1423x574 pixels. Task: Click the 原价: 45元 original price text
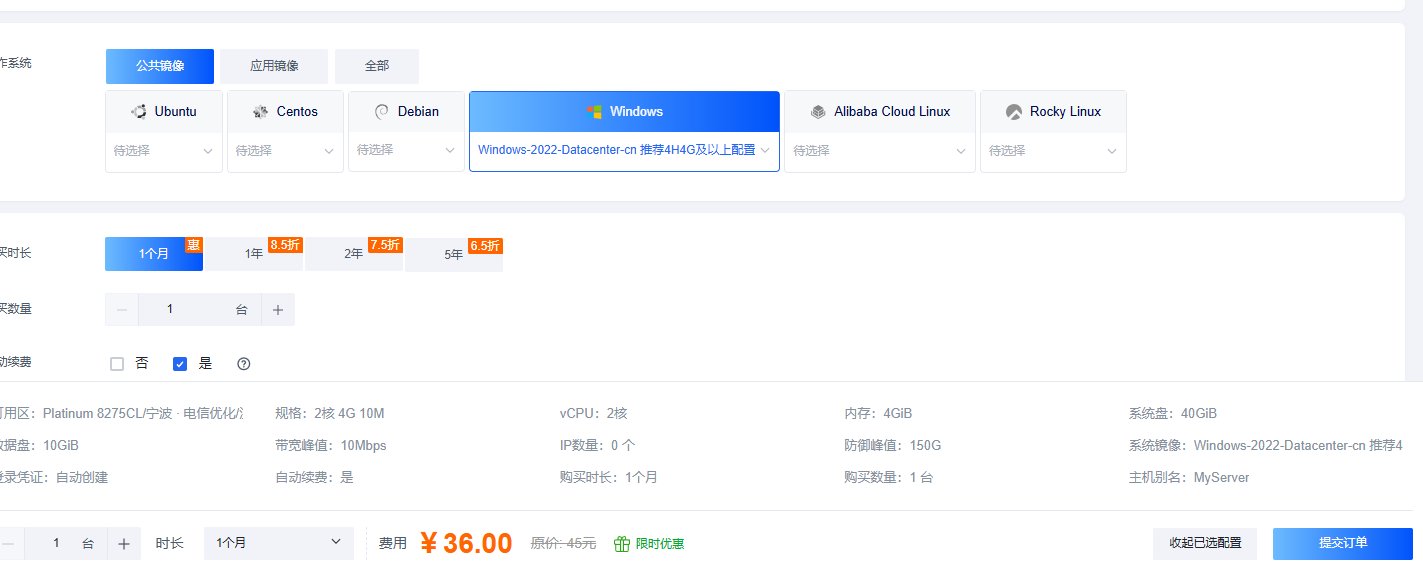(563, 544)
